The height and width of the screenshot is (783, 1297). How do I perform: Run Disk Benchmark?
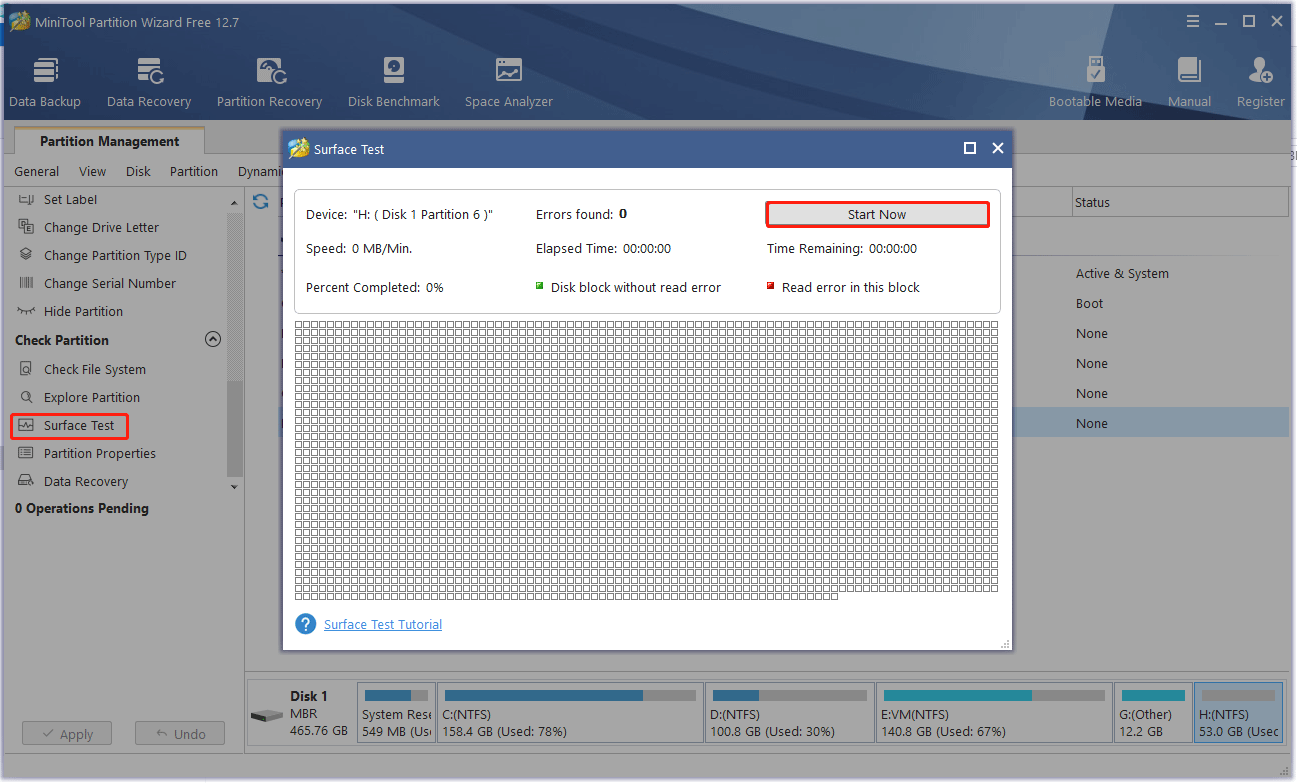pyautogui.click(x=393, y=80)
